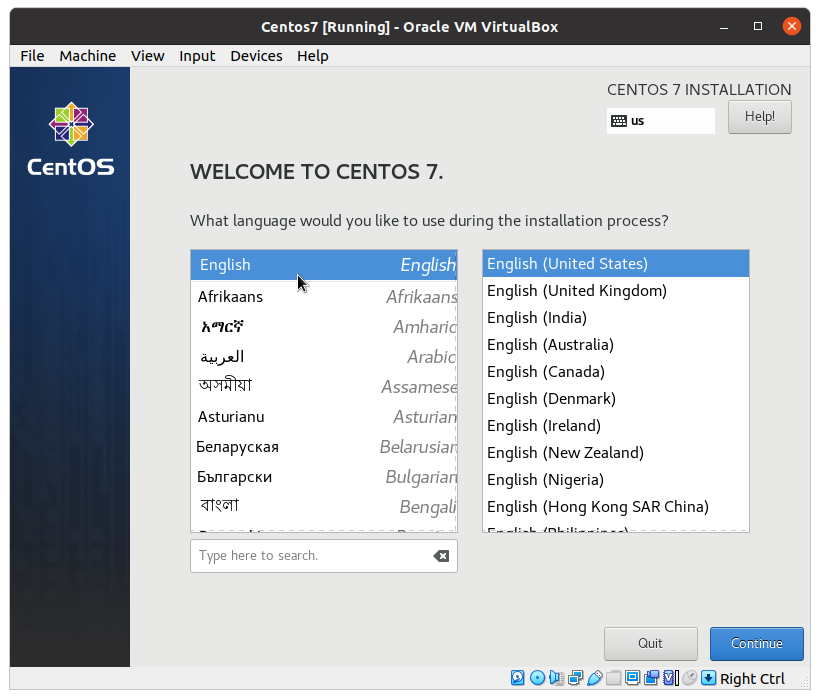Select English (Canada) locale
The height and width of the screenshot is (699, 820).
[x=616, y=372]
